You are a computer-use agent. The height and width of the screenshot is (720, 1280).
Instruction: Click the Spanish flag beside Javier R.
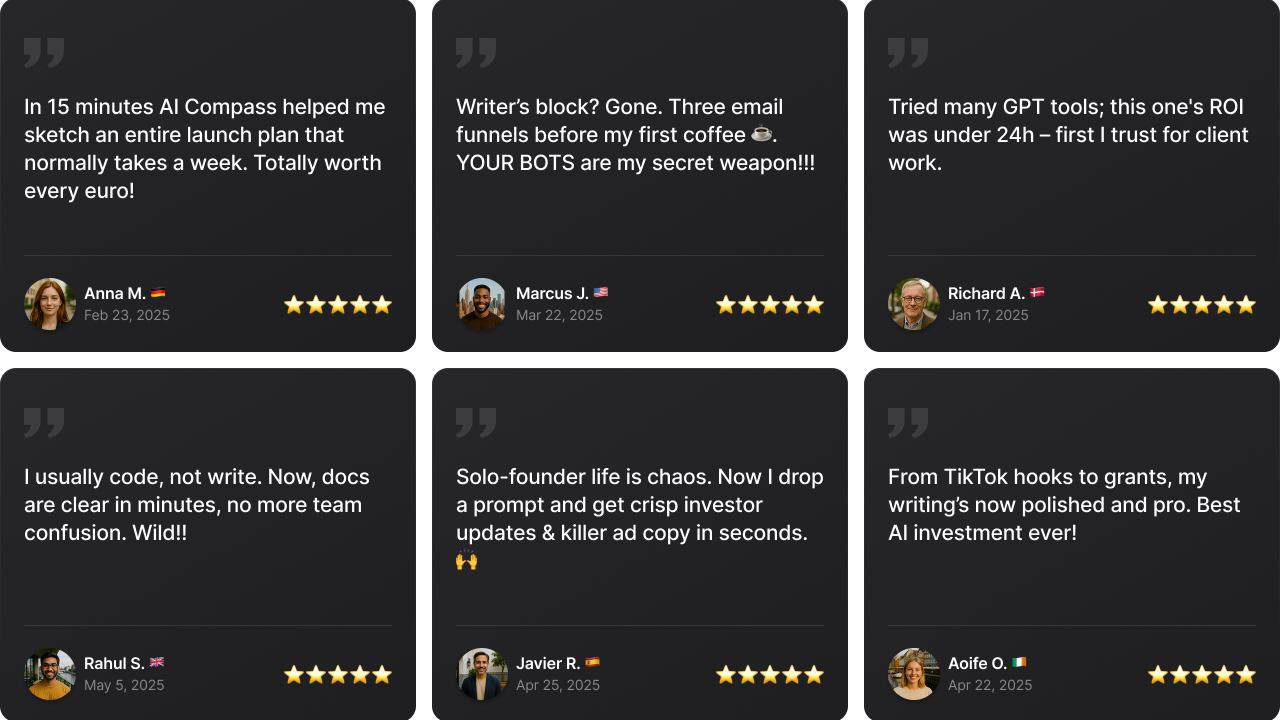pos(593,663)
